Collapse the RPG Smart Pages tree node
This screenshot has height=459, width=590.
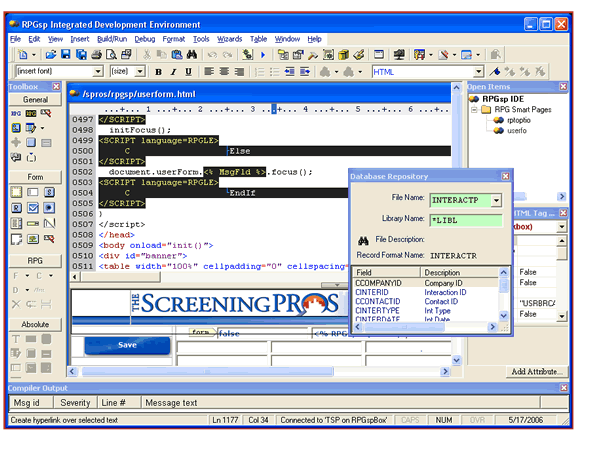pos(474,110)
